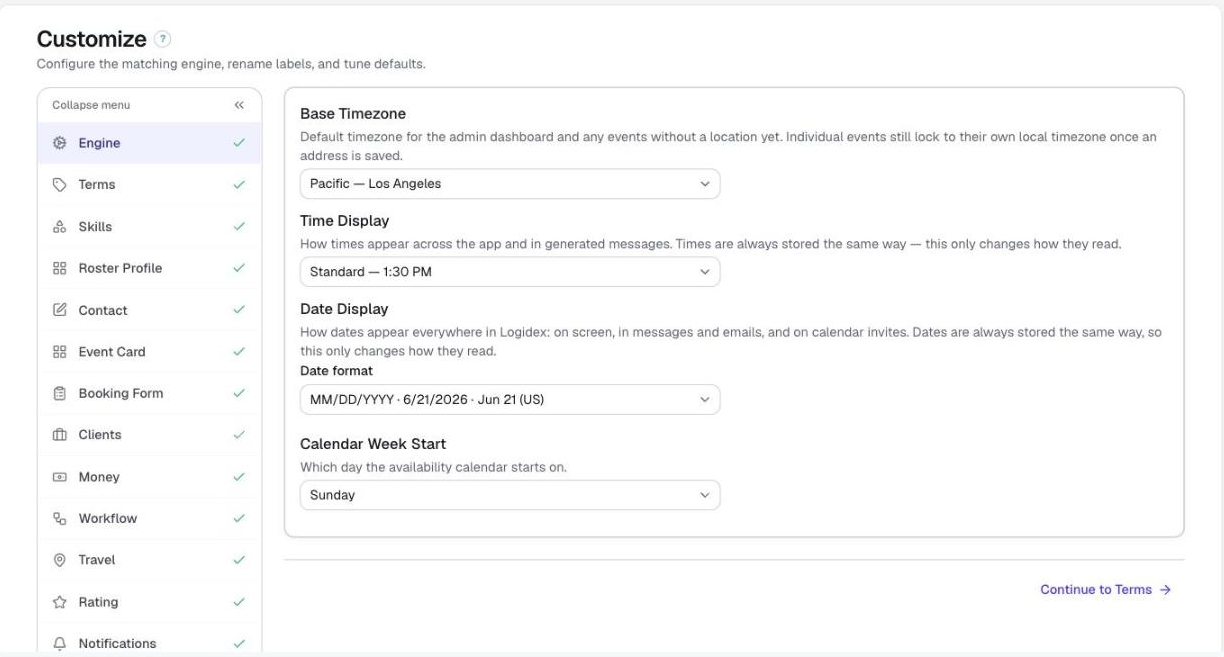
Task: Go to Roster Profile settings
Action: tap(149, 268)
